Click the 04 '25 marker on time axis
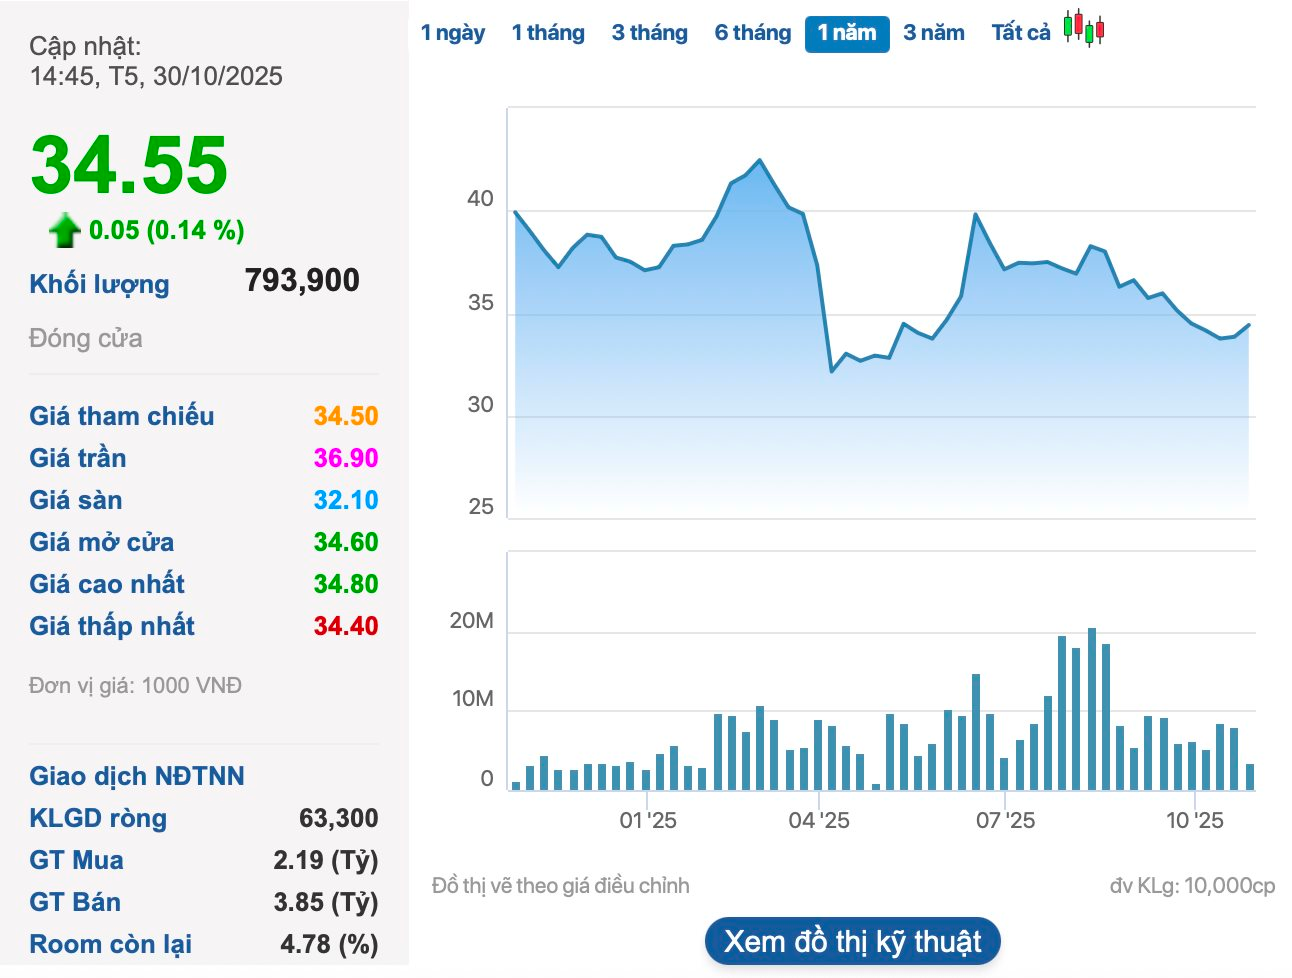Image resolution: width=1292 pixels, height=978 pixels. click(x=819, y=820)
